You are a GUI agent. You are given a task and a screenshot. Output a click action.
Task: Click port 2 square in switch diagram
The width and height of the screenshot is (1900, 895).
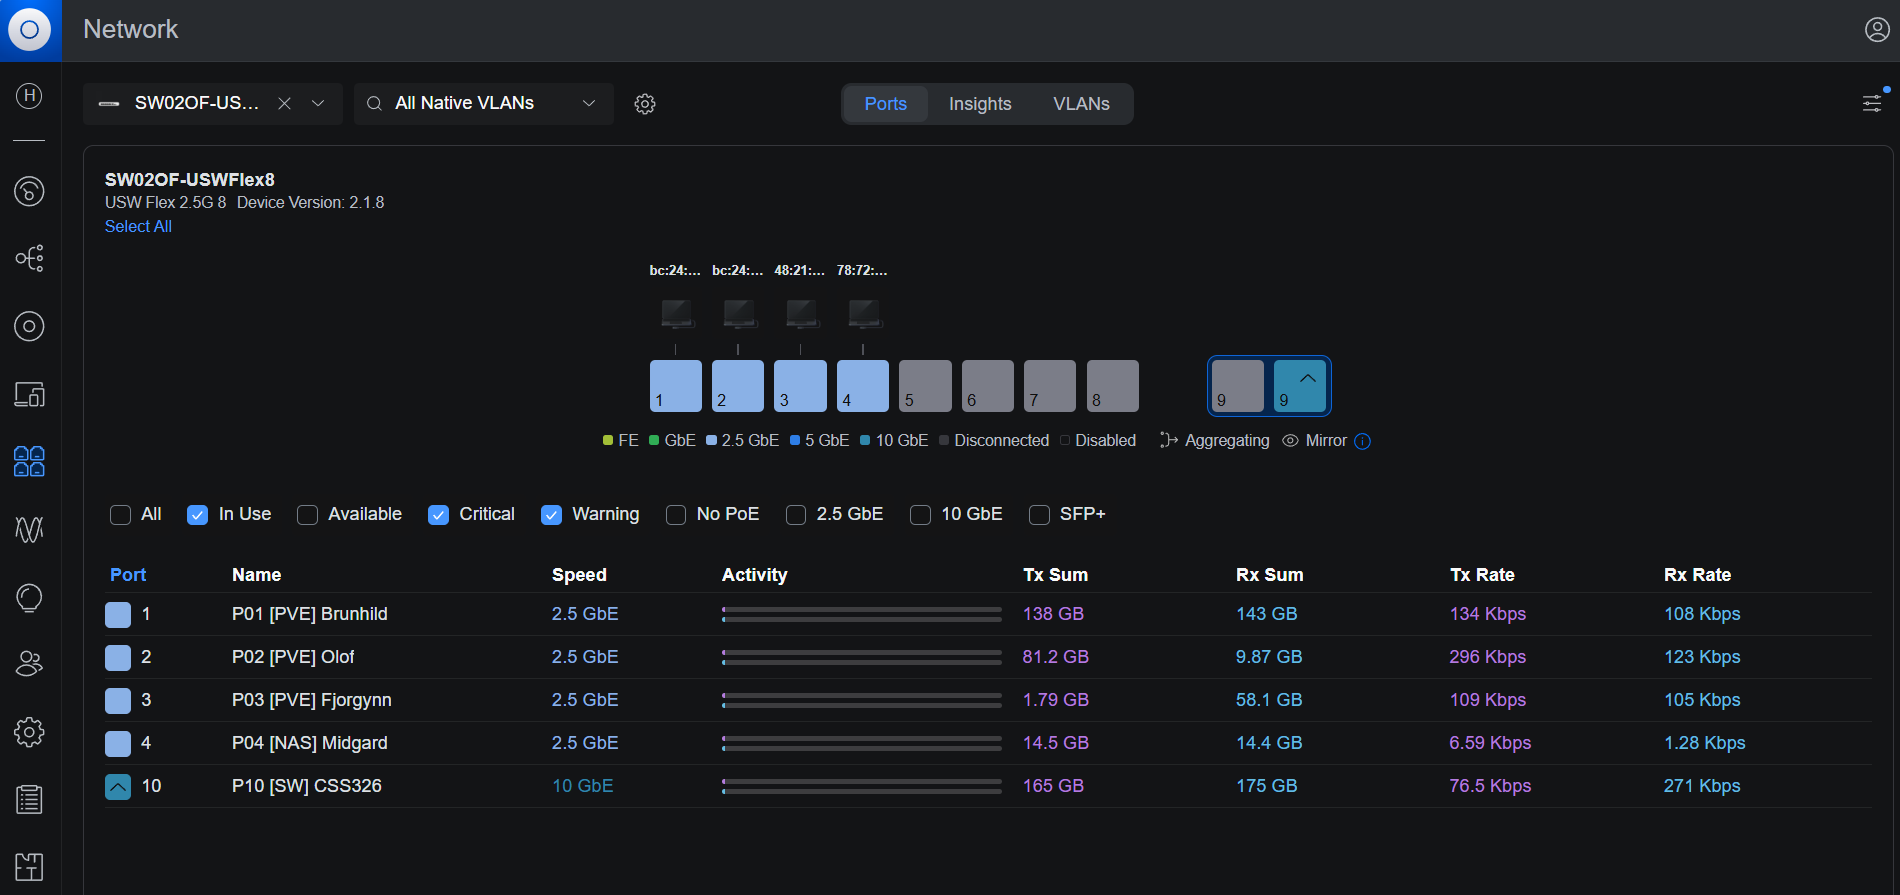pyautogui.click(x=738, y=386)
